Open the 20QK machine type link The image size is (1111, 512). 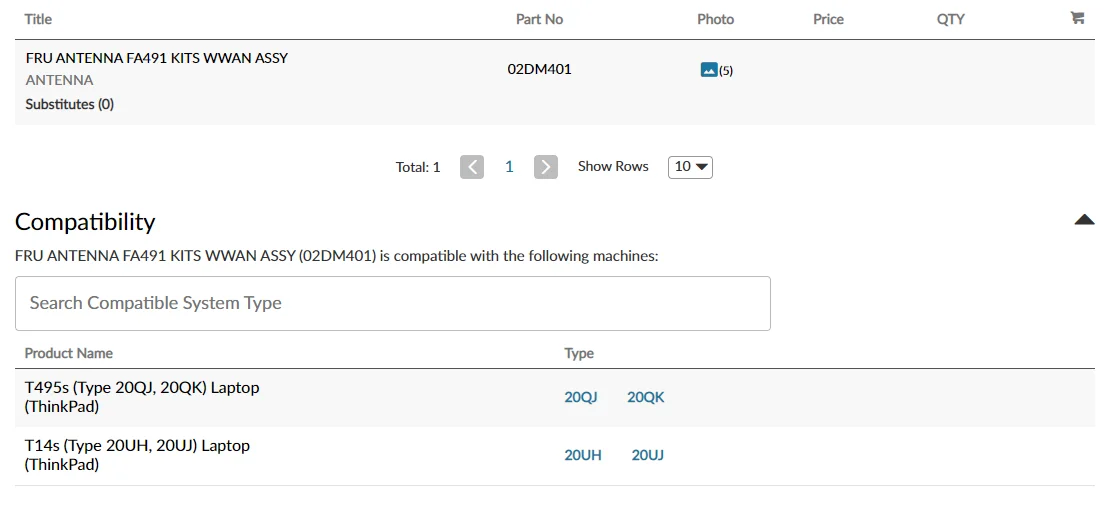(646, 397)
